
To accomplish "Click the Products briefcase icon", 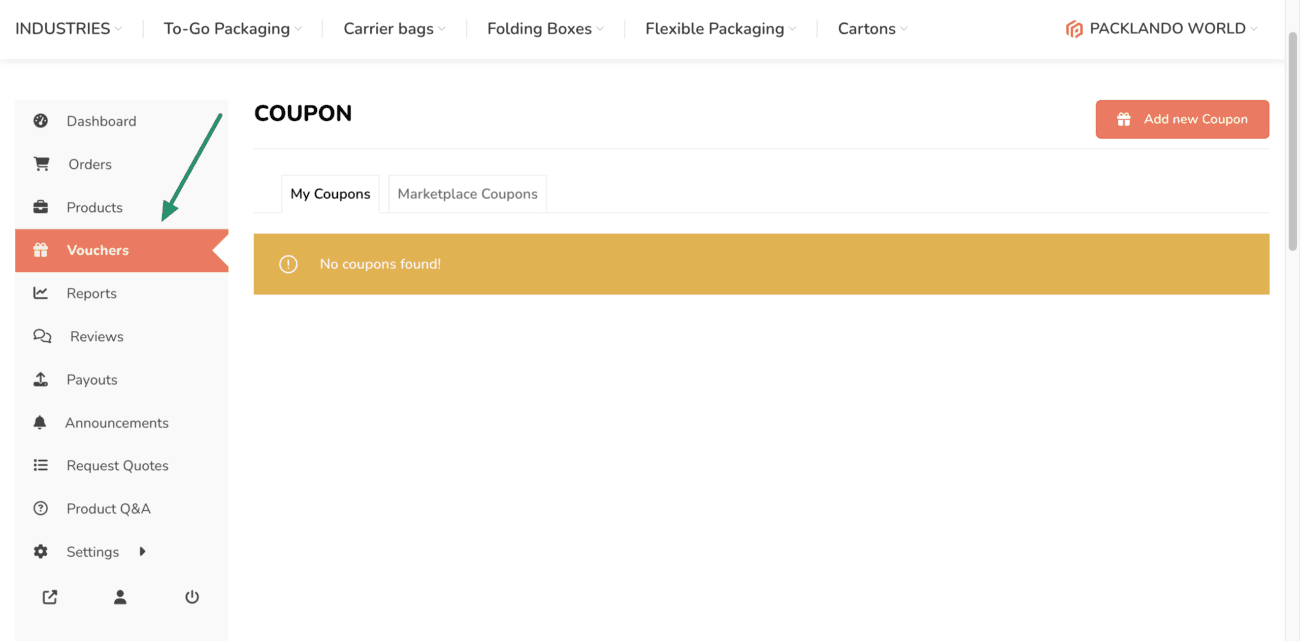I will (x=41, y=207).
